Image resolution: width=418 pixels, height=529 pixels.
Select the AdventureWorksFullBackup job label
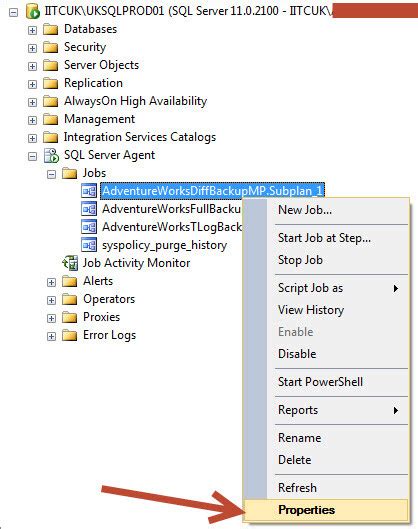click(x=171, y=209)
